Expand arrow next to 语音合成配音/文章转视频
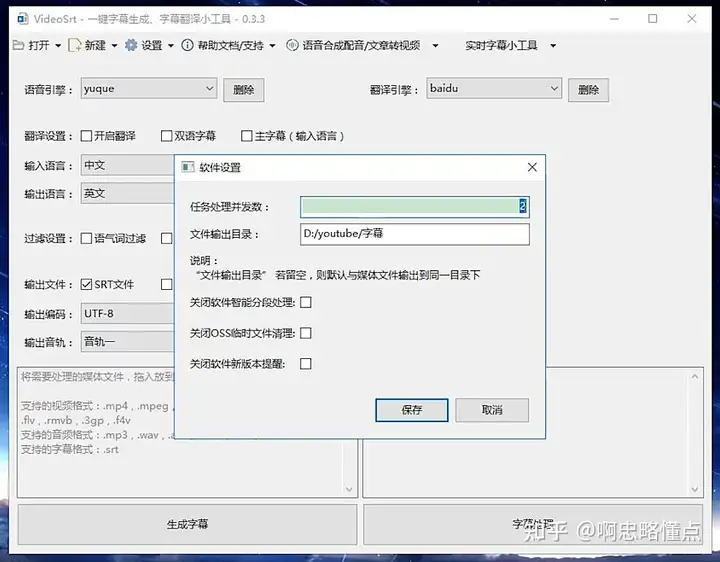 point(435,45)
